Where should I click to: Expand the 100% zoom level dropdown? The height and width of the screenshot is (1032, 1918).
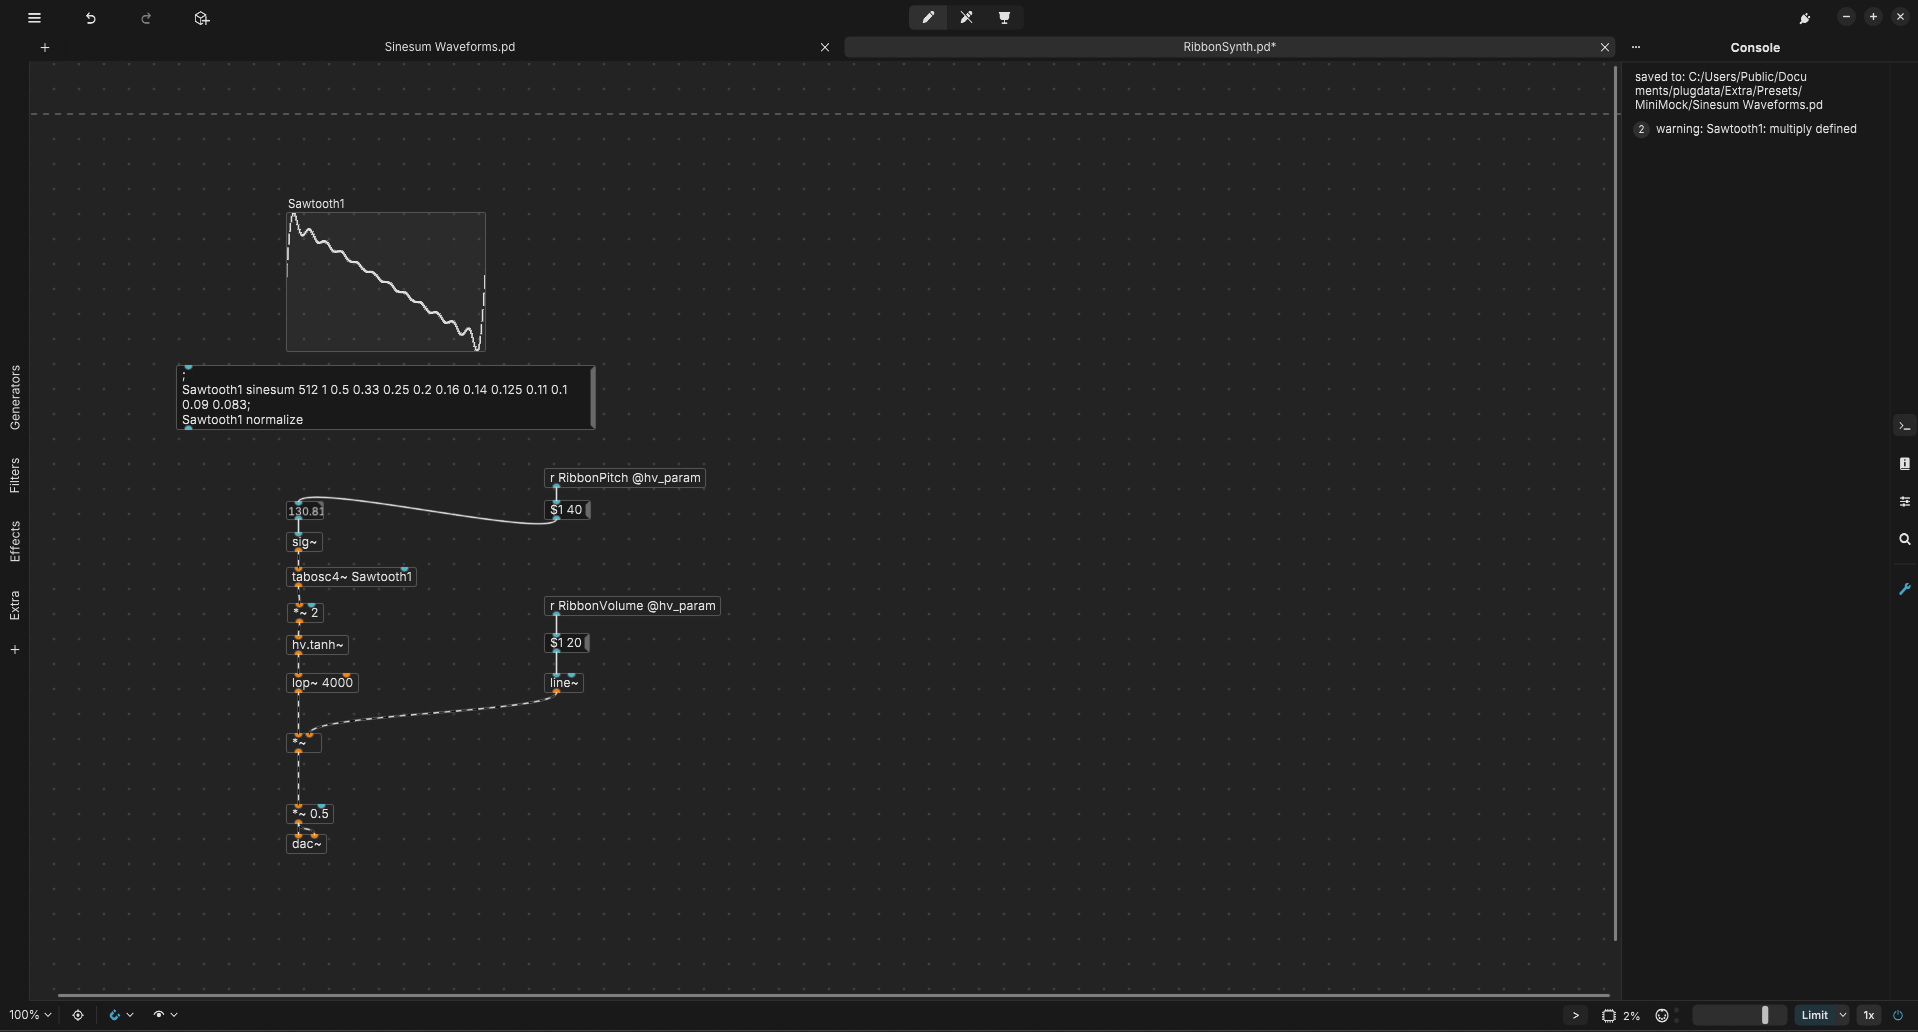click(x=30, y=1015)
